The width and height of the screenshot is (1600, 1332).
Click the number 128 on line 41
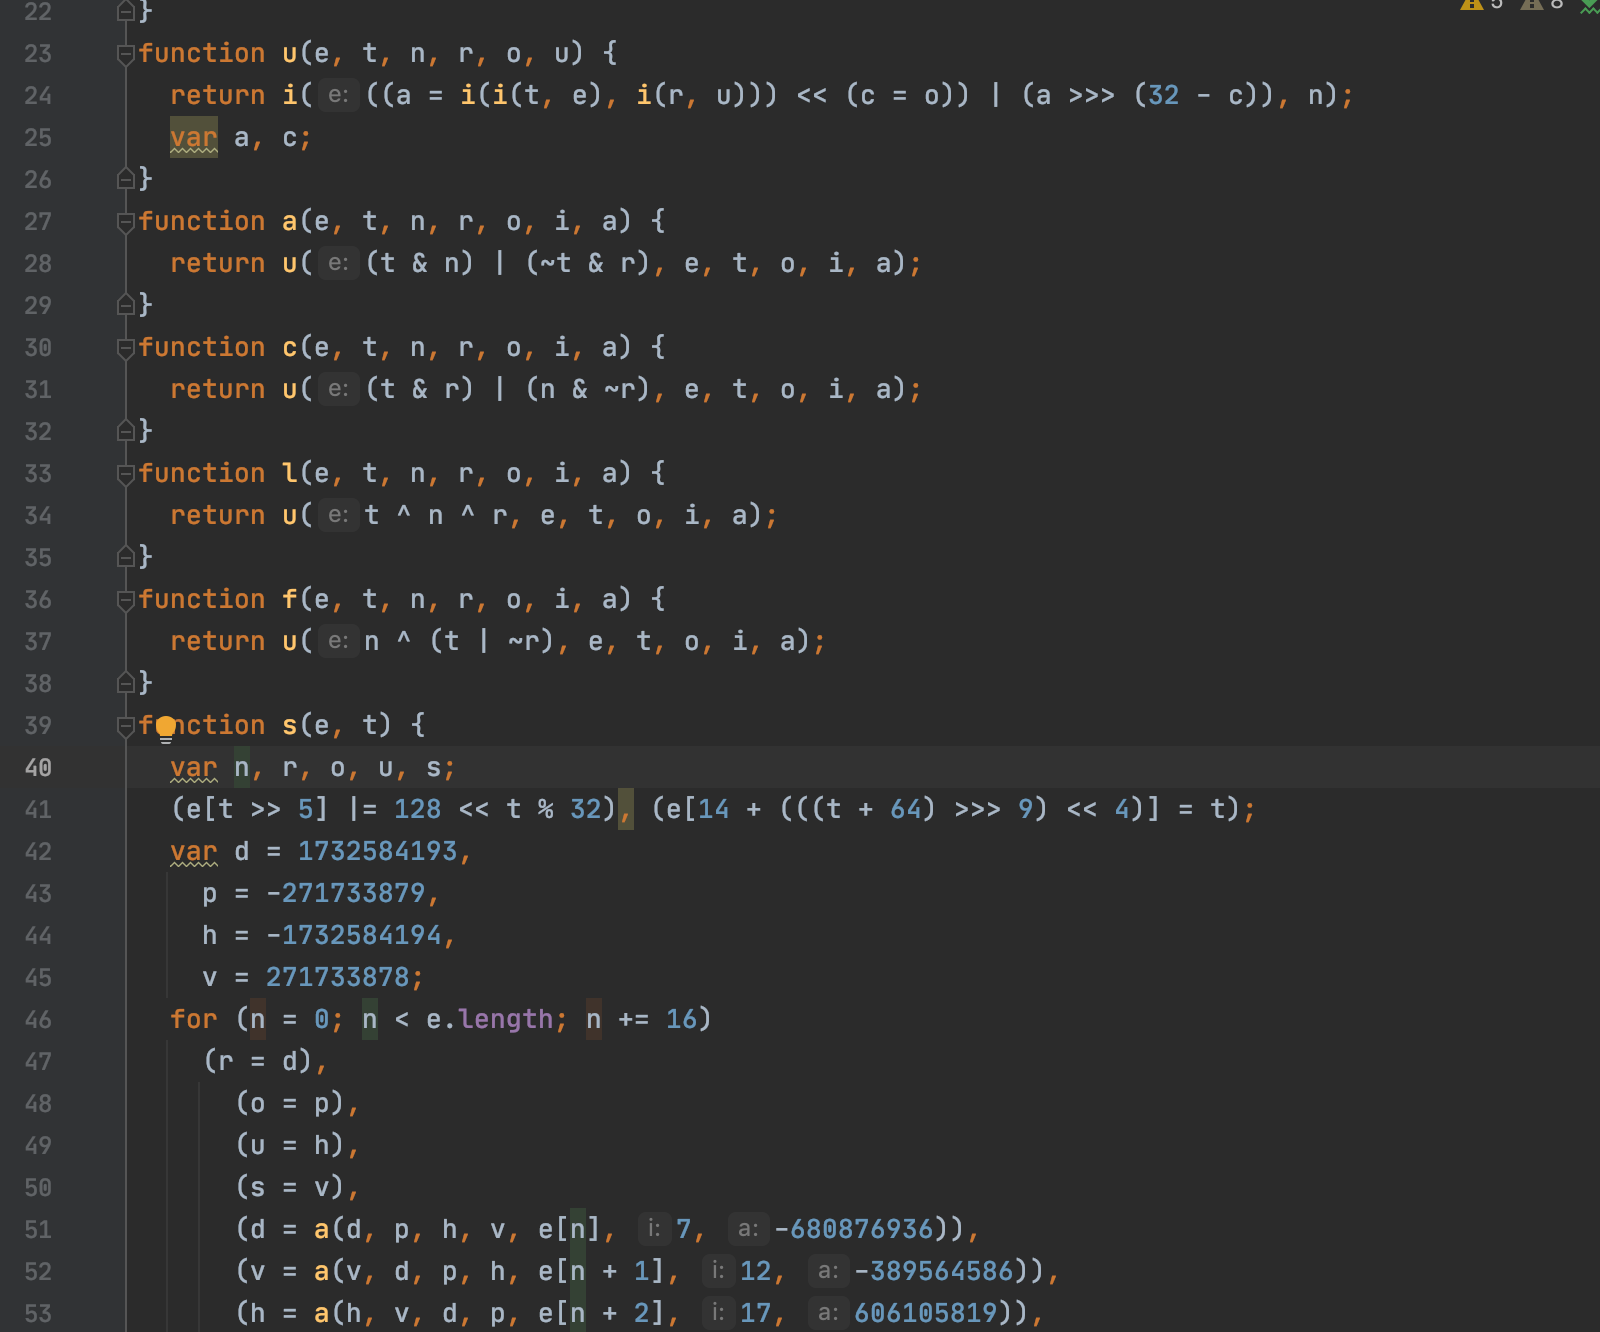[418, 809]
